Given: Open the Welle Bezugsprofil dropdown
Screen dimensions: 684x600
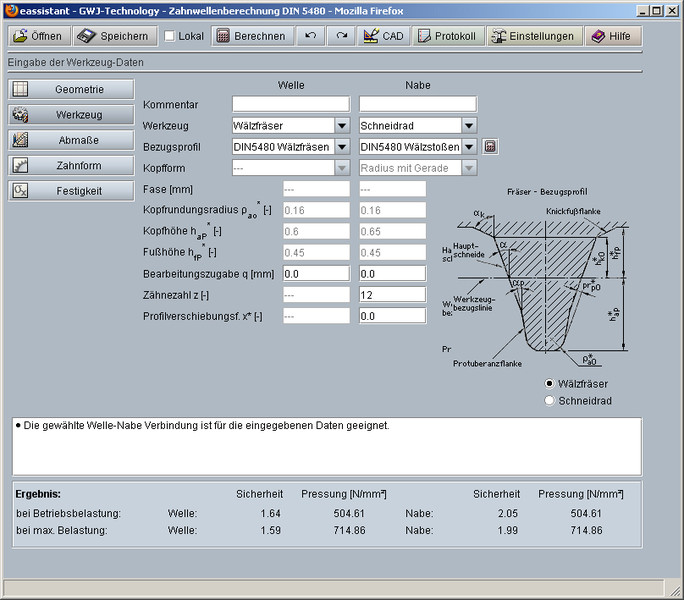Looking at the screenshot, I should pyautogui.click(x=341, y=147).
